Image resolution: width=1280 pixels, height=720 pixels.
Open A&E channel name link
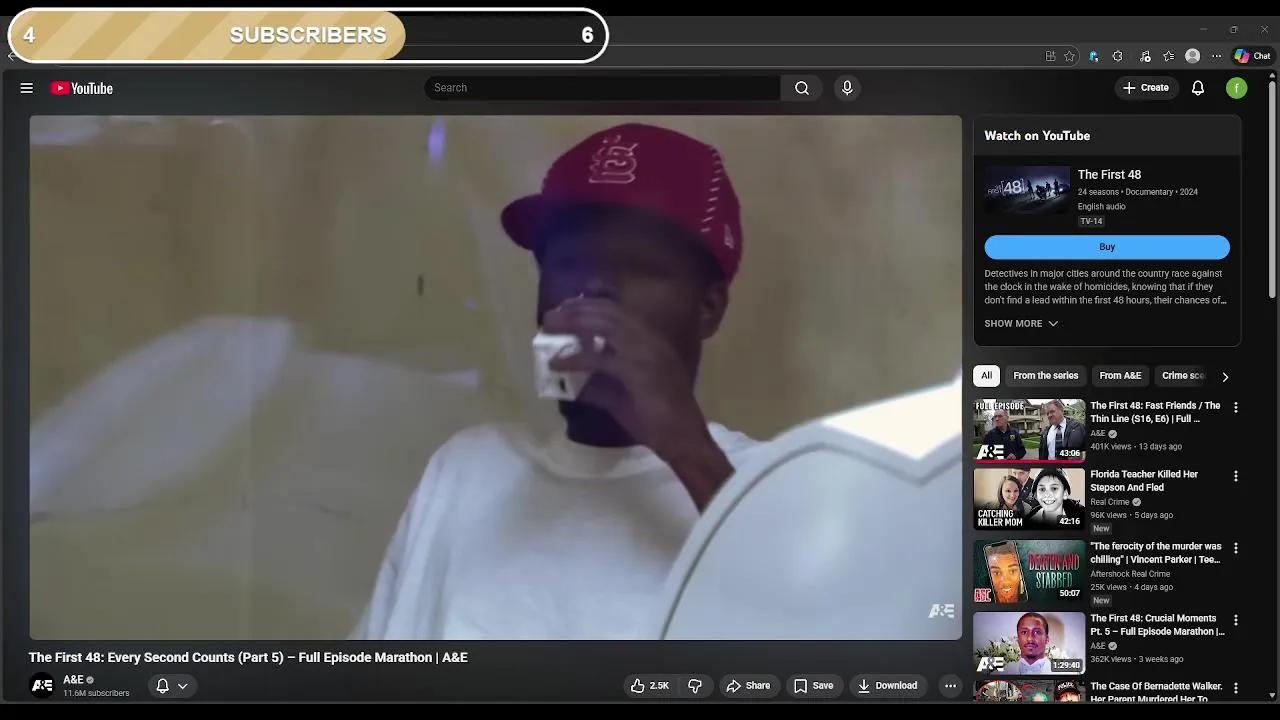(73, 680)
